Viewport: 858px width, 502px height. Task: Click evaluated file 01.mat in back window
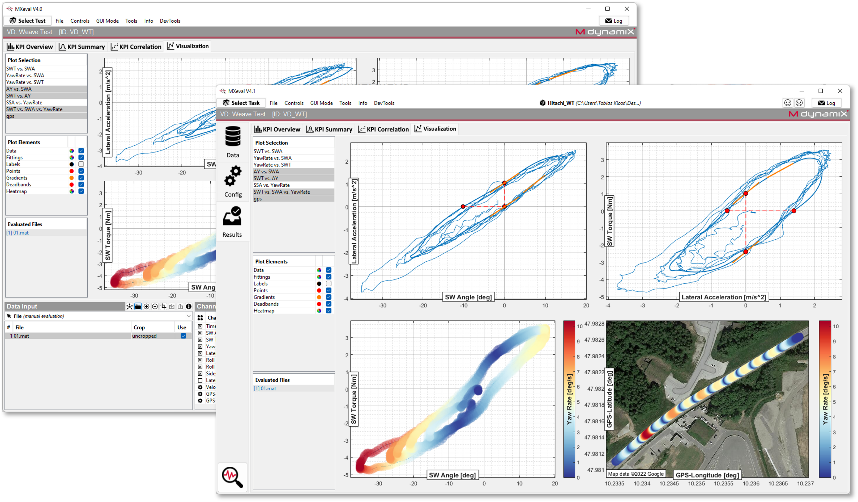(x=46, y=233)
